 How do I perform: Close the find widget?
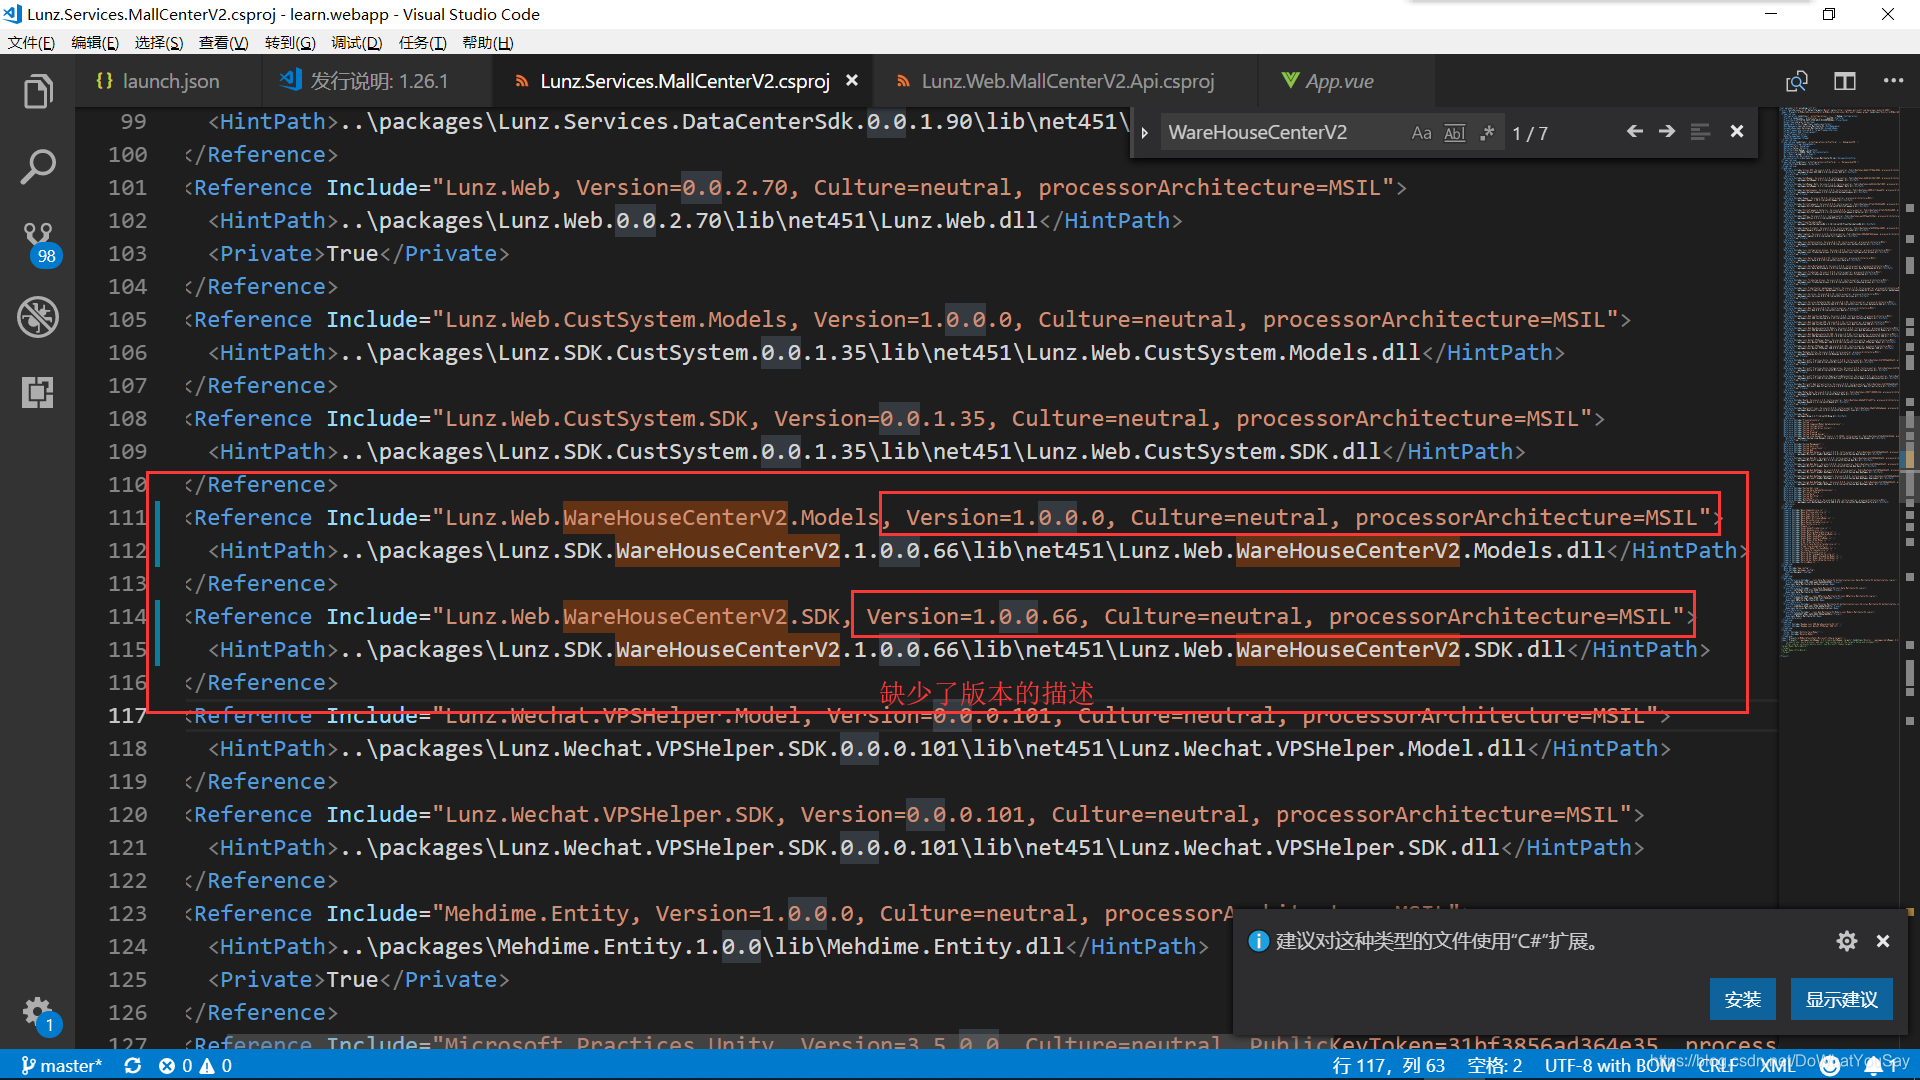[x=1737, y=132]
